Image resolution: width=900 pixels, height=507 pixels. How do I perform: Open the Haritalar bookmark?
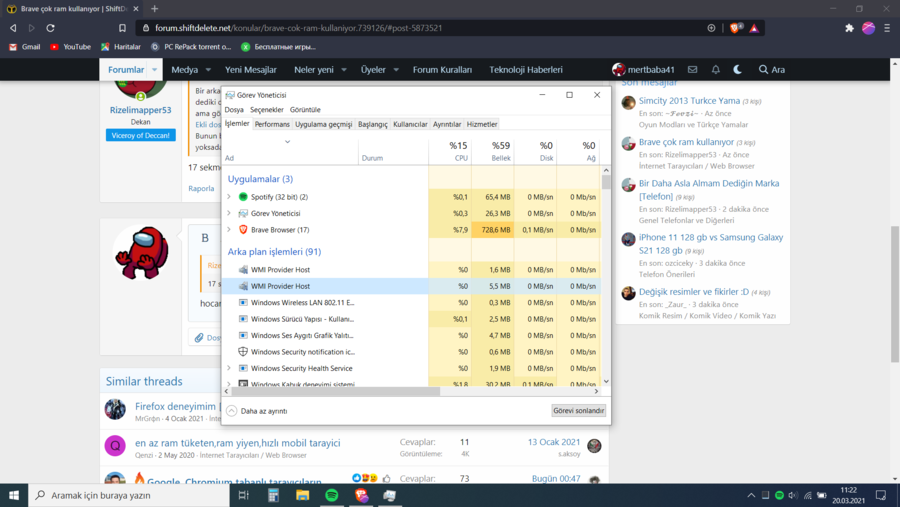click(121, 47)
